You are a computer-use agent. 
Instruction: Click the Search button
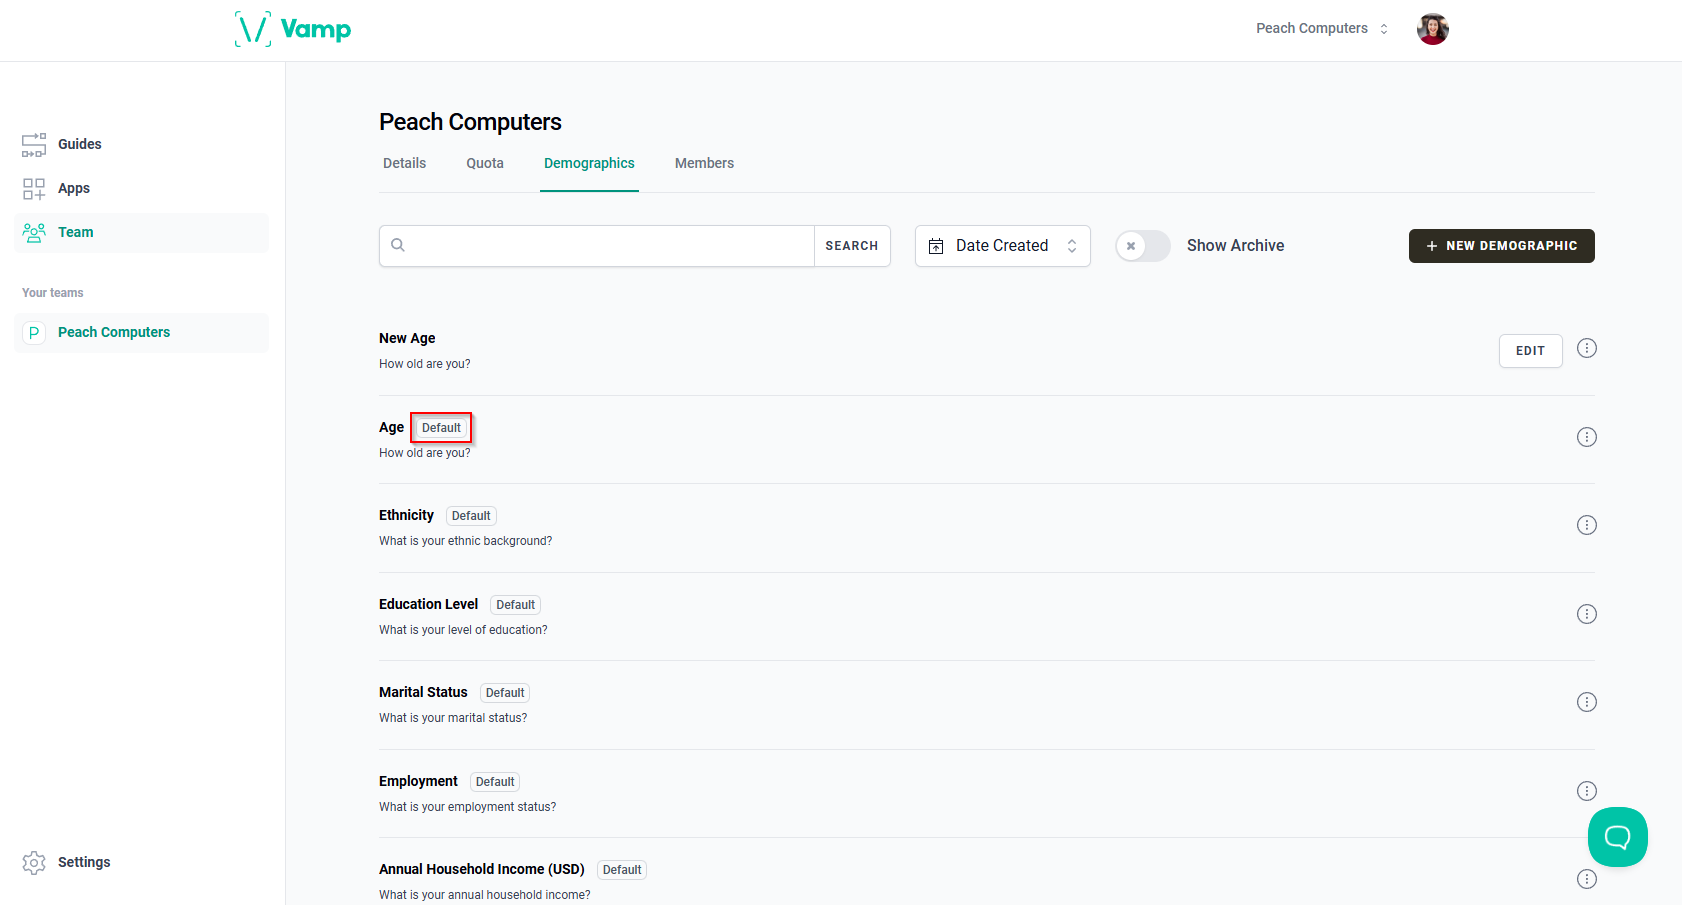tap(852, 246)
